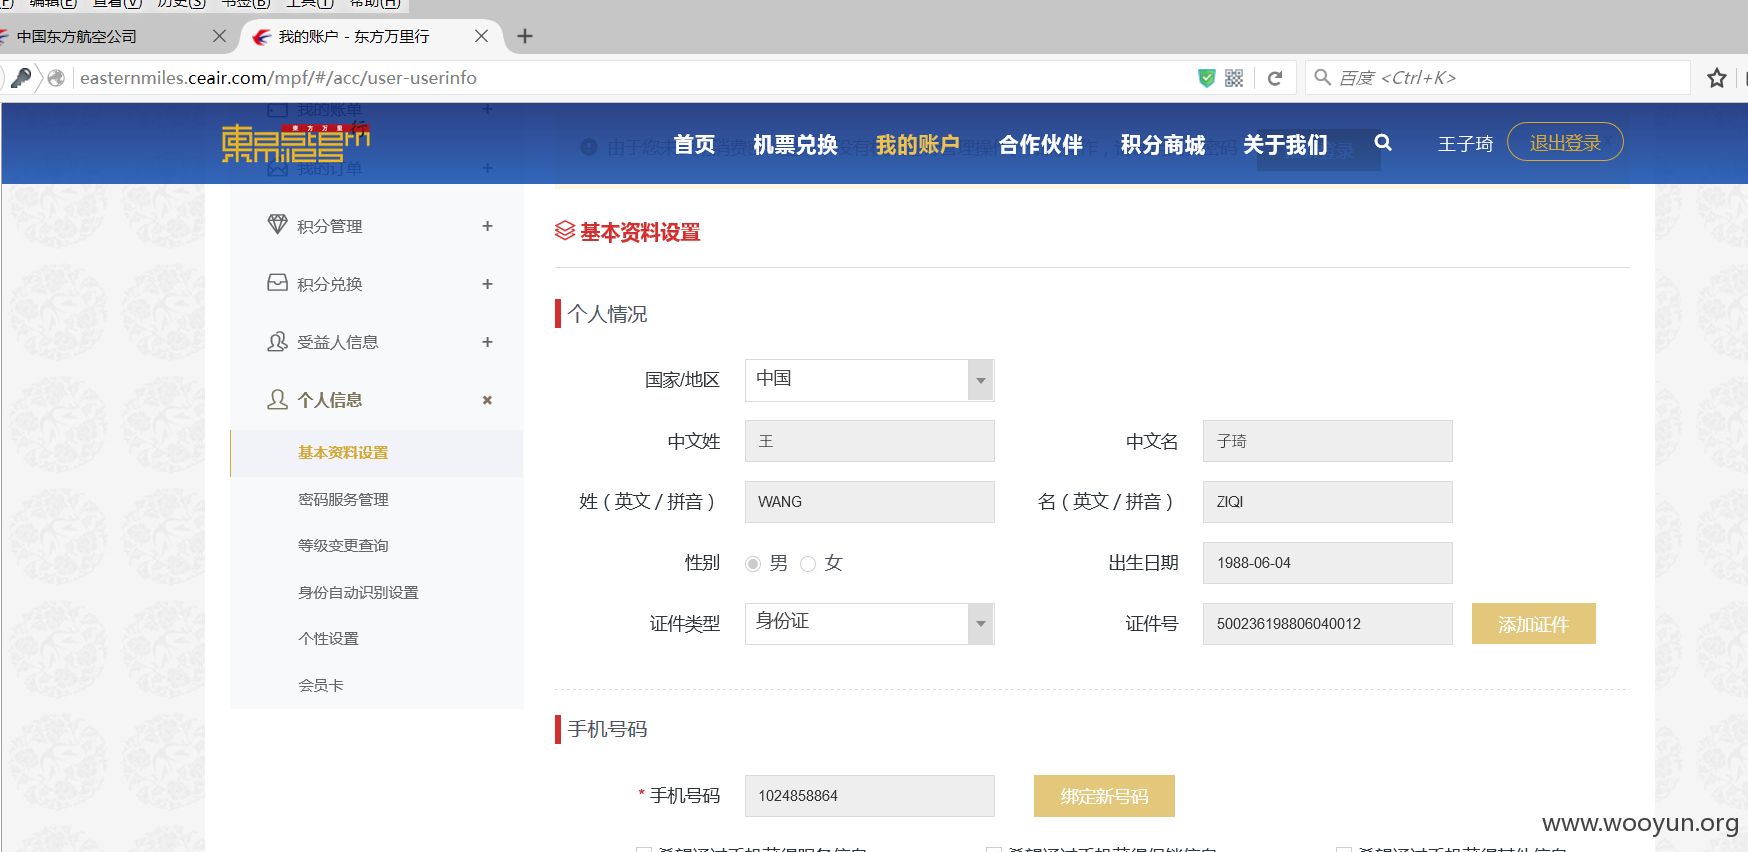Reload the page with refresh icon
1748x852 pixels.
click(x=1274, y=78)
